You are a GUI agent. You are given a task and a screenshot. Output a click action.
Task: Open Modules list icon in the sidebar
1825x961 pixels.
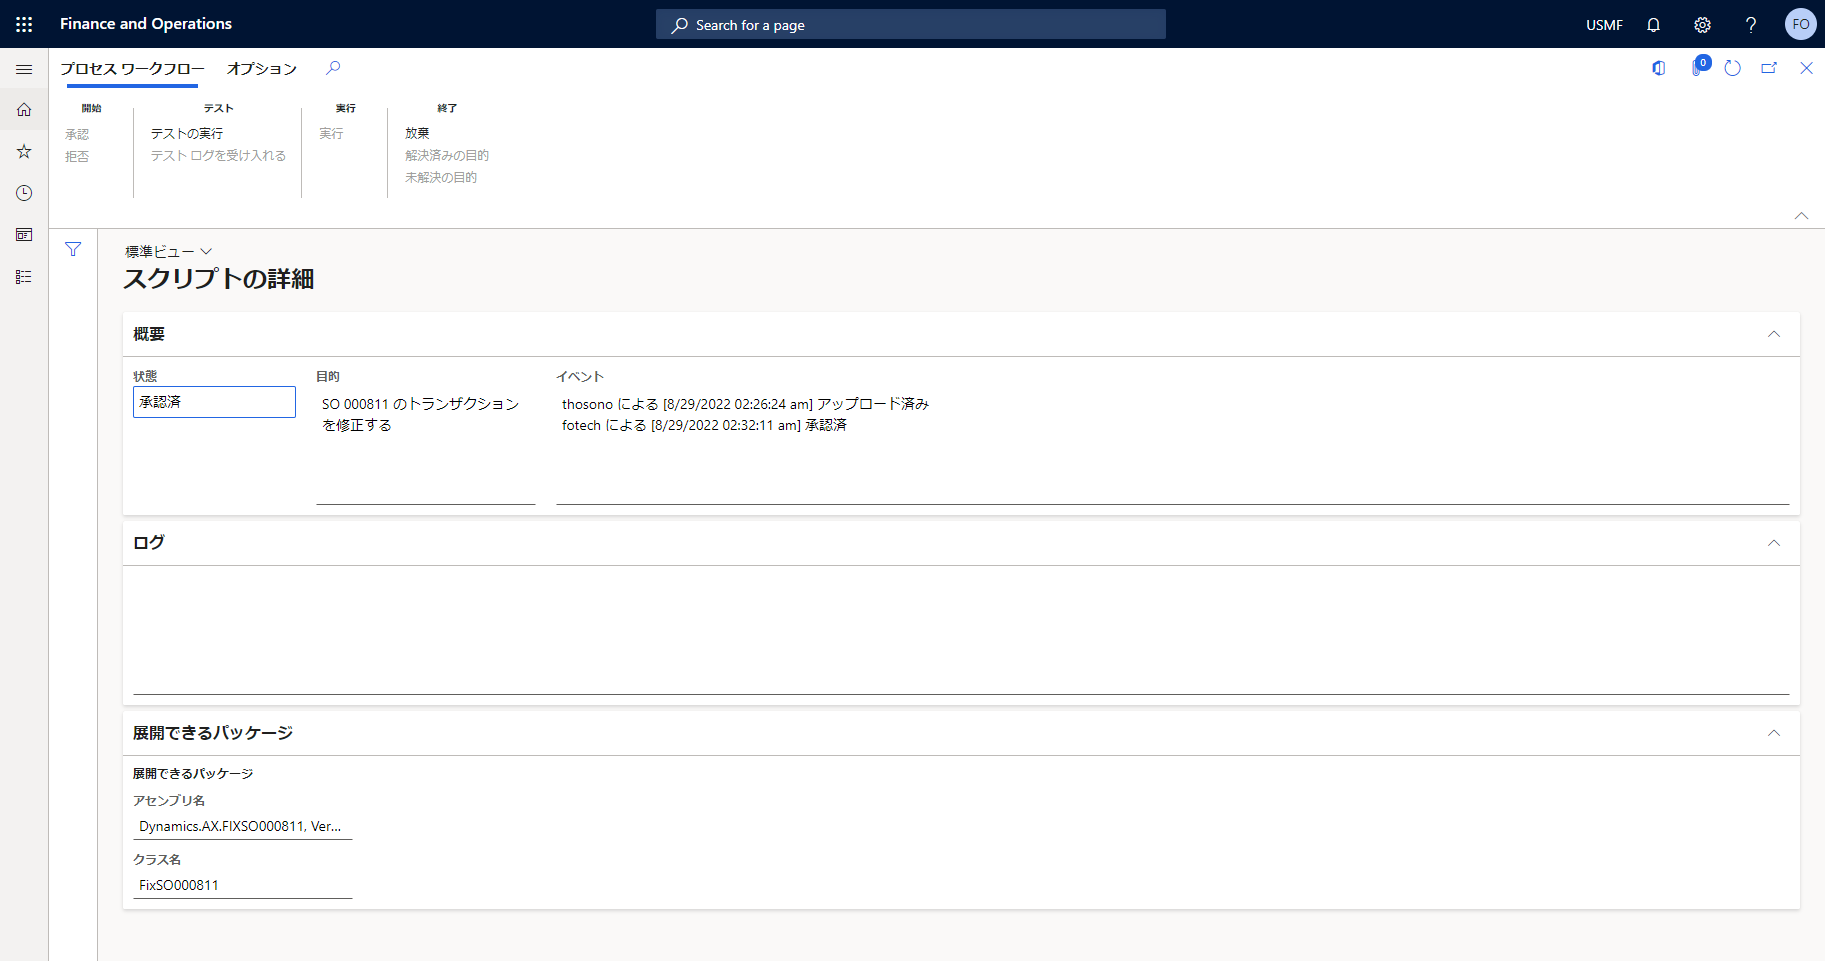click(24, 277)
